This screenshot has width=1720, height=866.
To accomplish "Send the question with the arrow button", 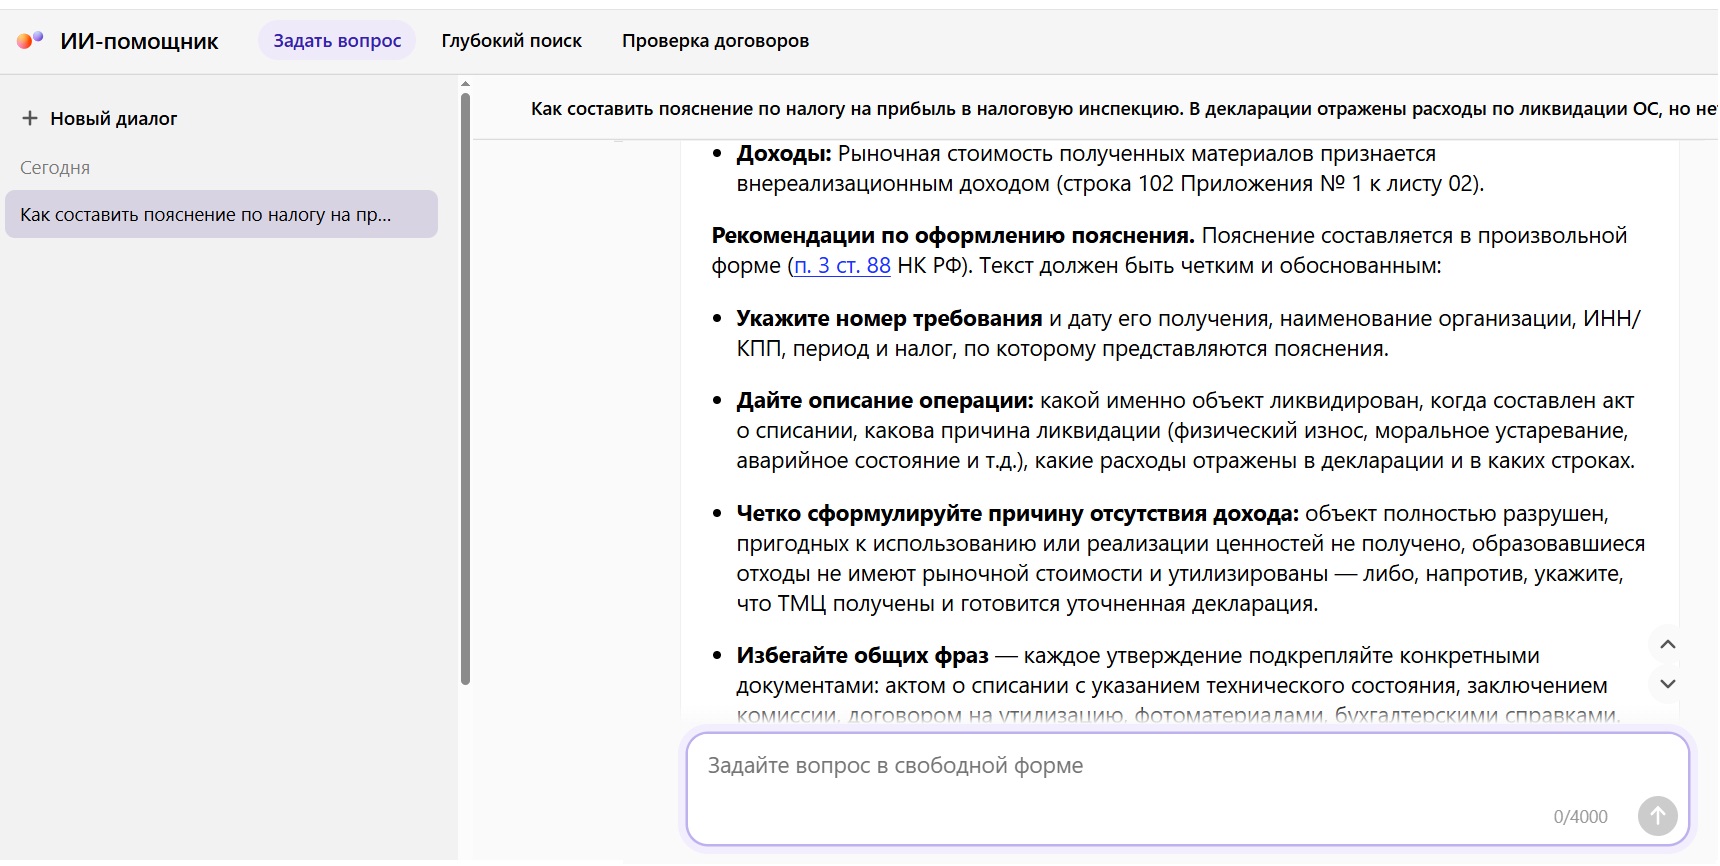I will click(1657, 816).
